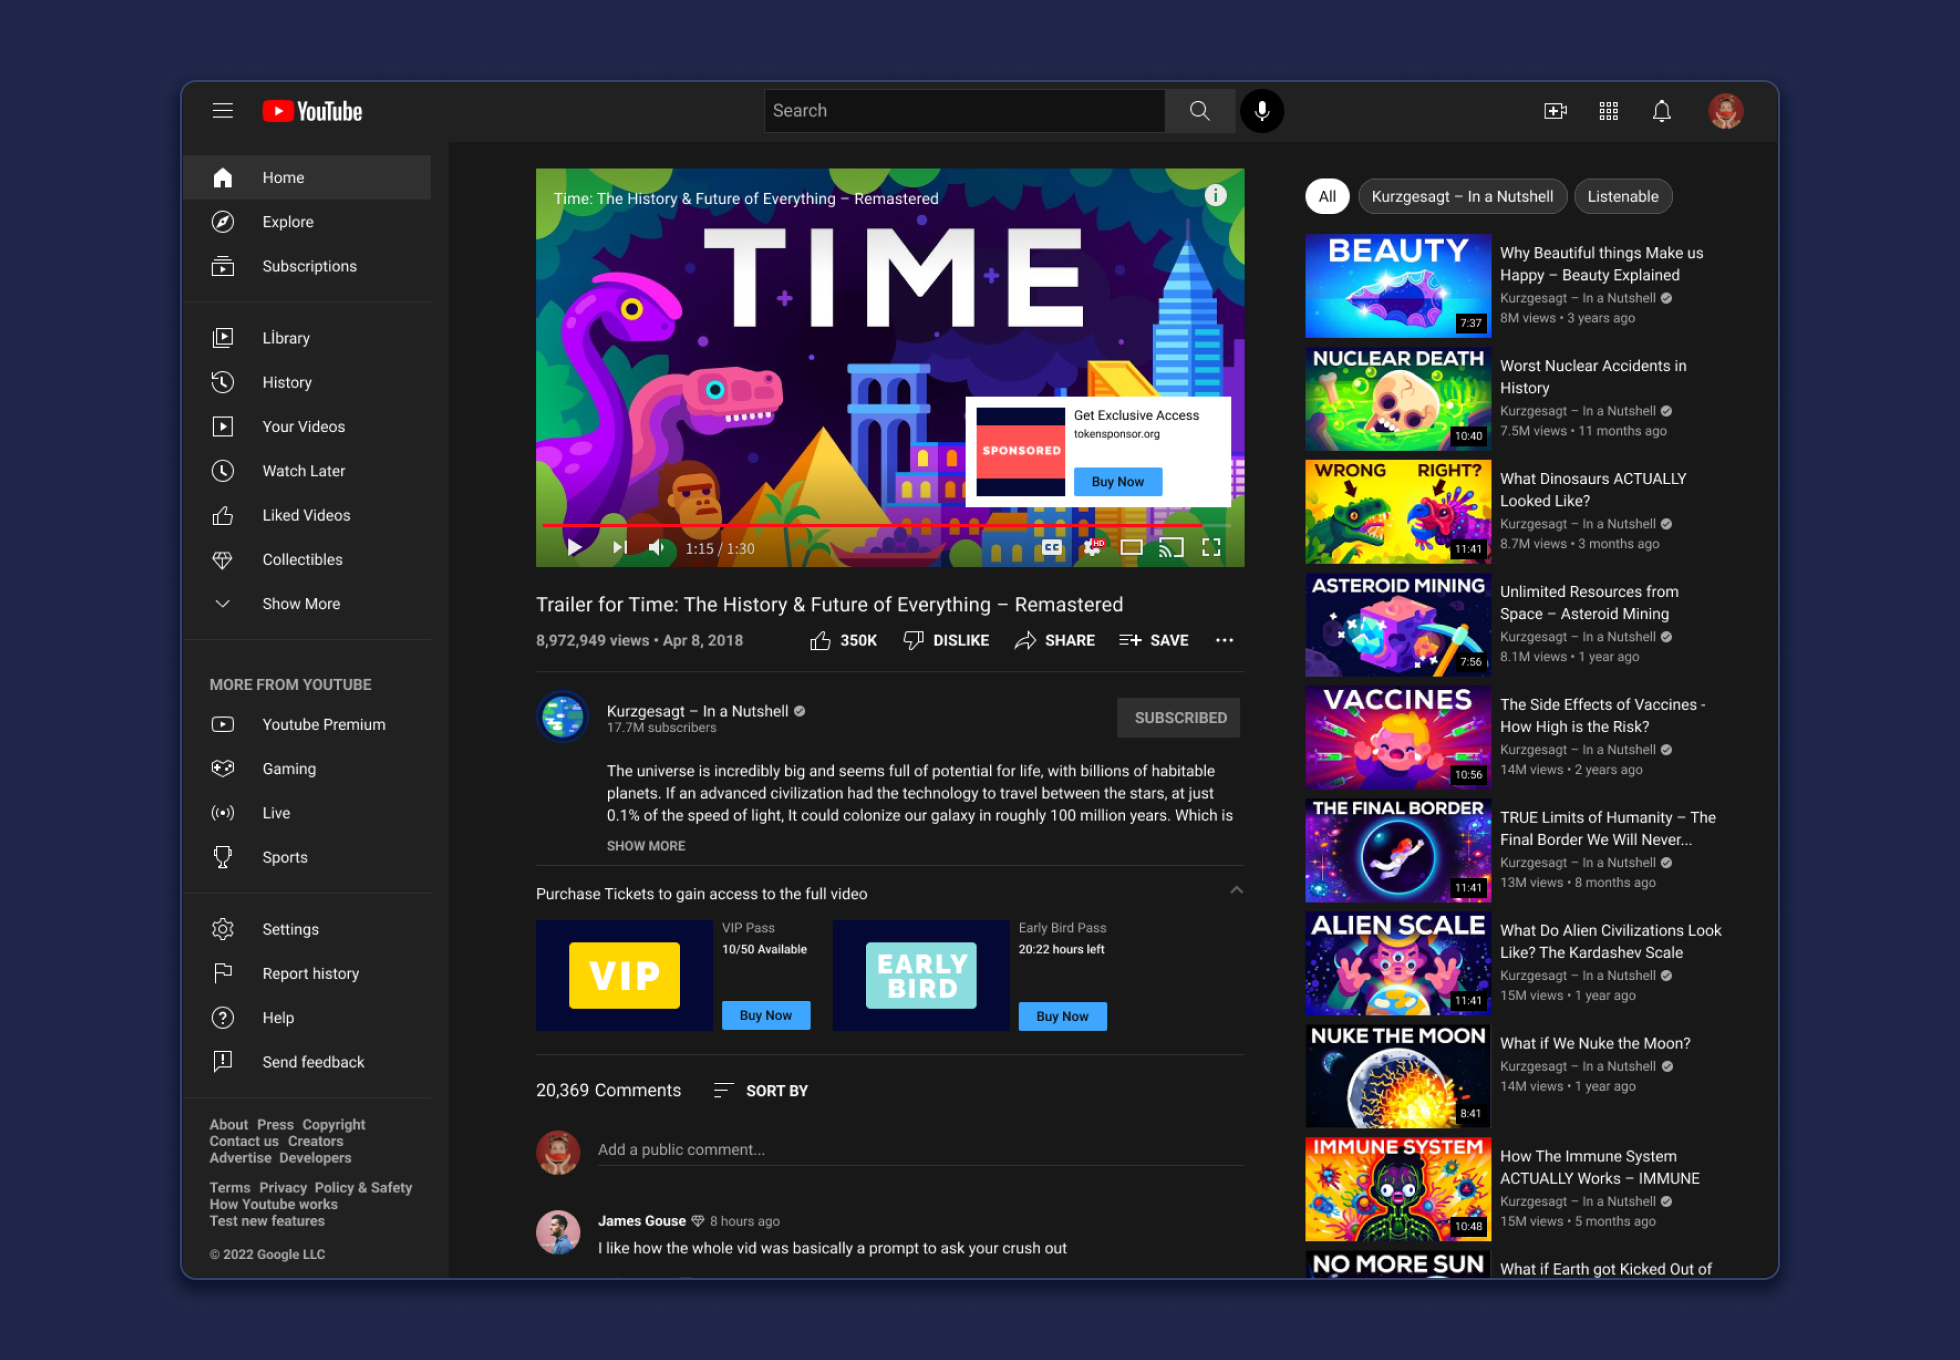Dislike the video
The image size is (1960, 1360).
pyautogui.click(x=946, y=641)
